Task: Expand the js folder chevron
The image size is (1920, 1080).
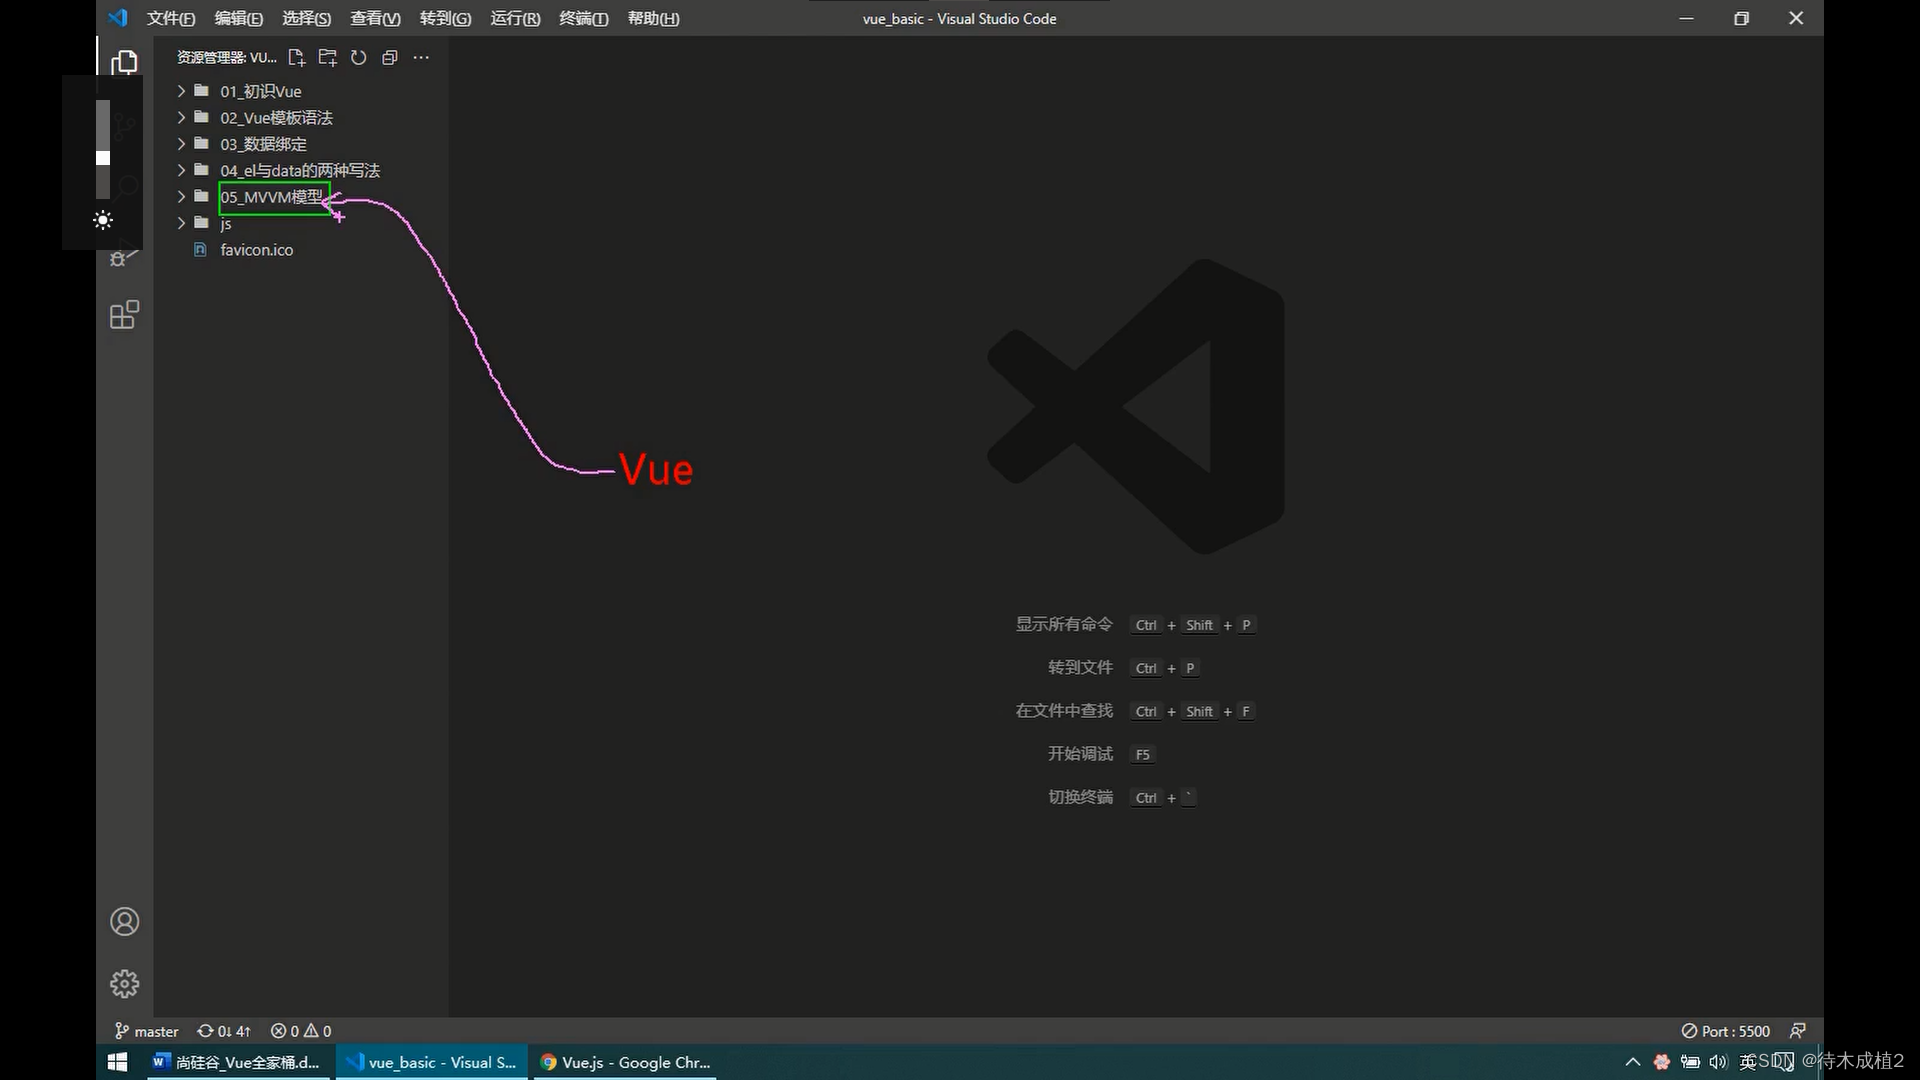Action: (x=181, y=223)
